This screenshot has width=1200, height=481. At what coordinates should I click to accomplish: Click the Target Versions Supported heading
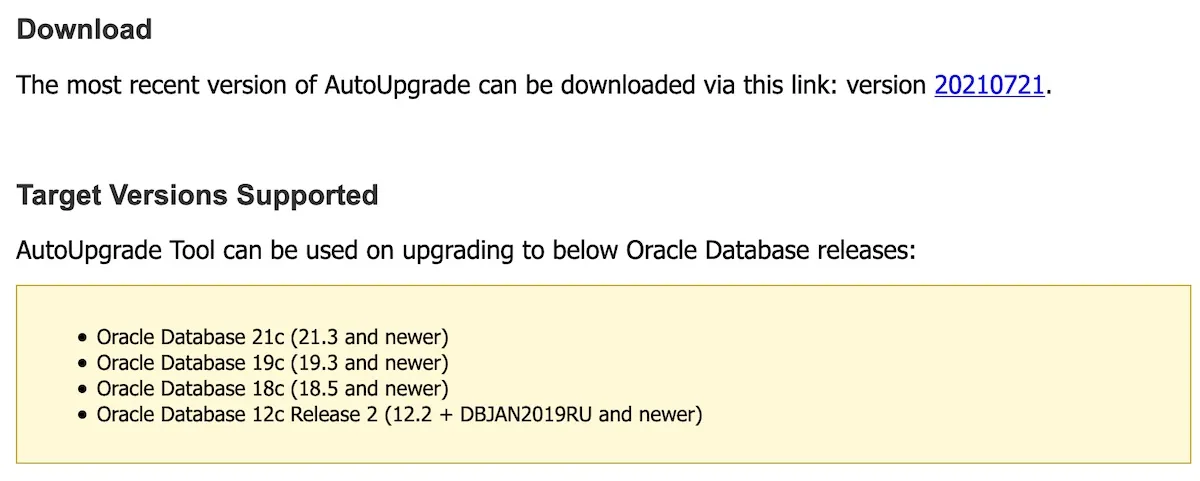197,194
